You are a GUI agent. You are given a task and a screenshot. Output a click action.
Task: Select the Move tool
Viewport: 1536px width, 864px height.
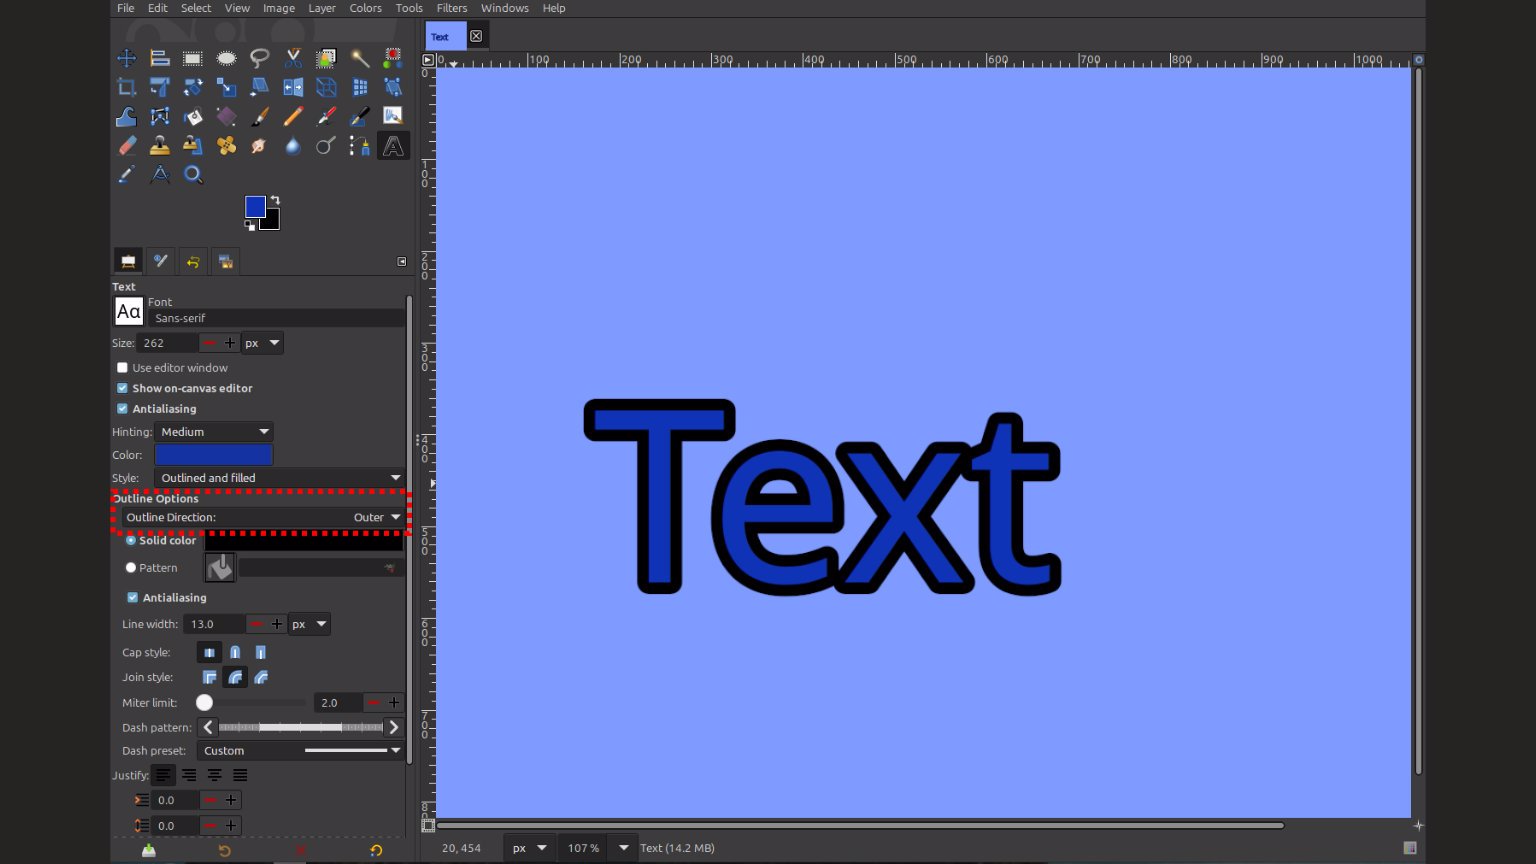coord(127,58)
